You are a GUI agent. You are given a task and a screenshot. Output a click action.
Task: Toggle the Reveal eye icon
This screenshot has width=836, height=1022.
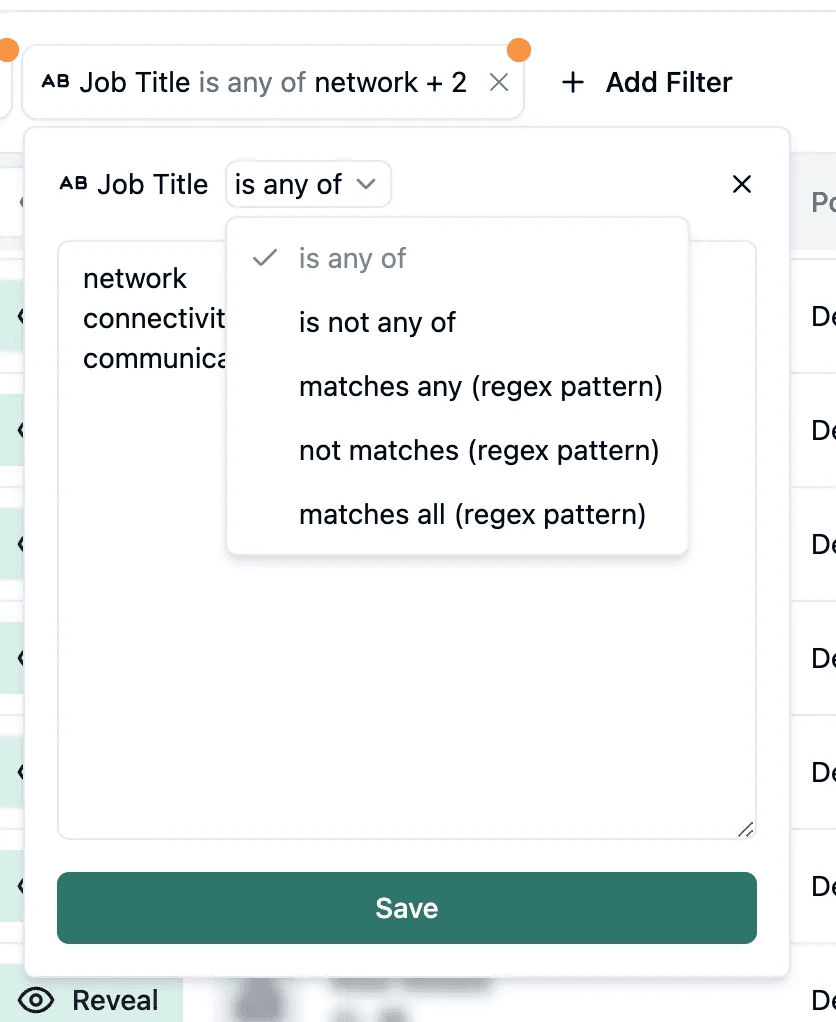coord(37,1000)
